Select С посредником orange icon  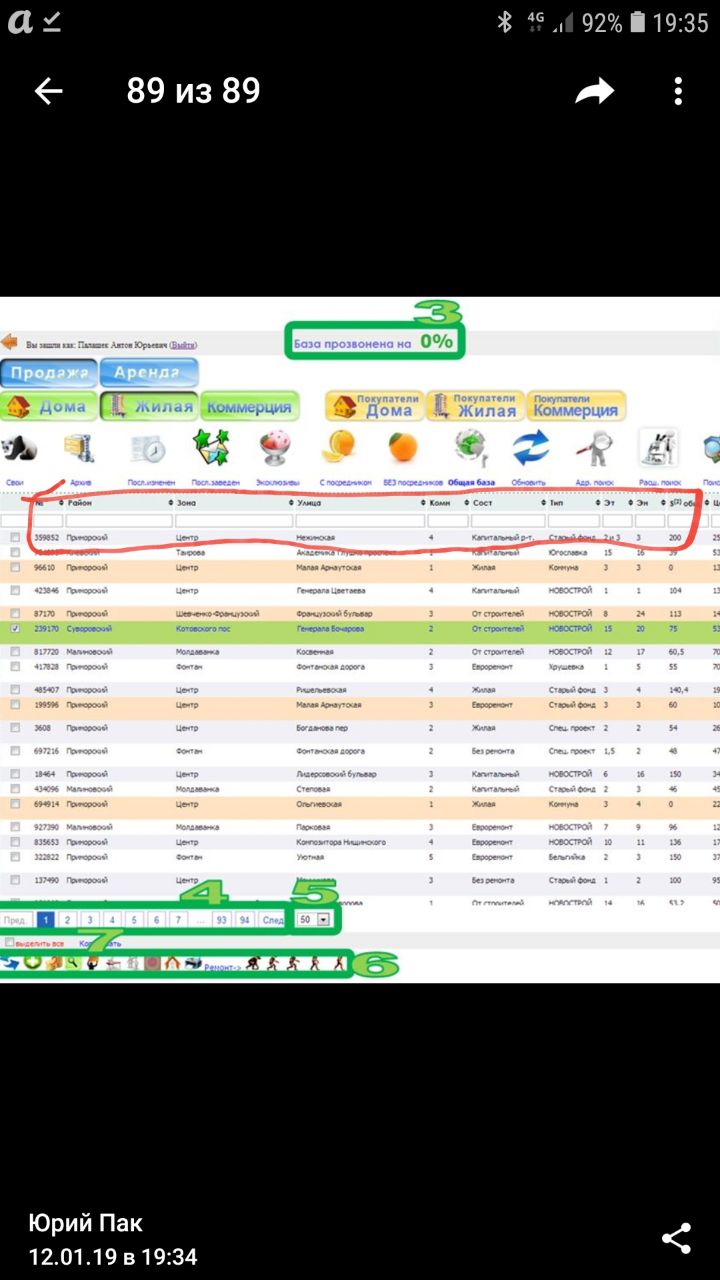tap(341, 445)
